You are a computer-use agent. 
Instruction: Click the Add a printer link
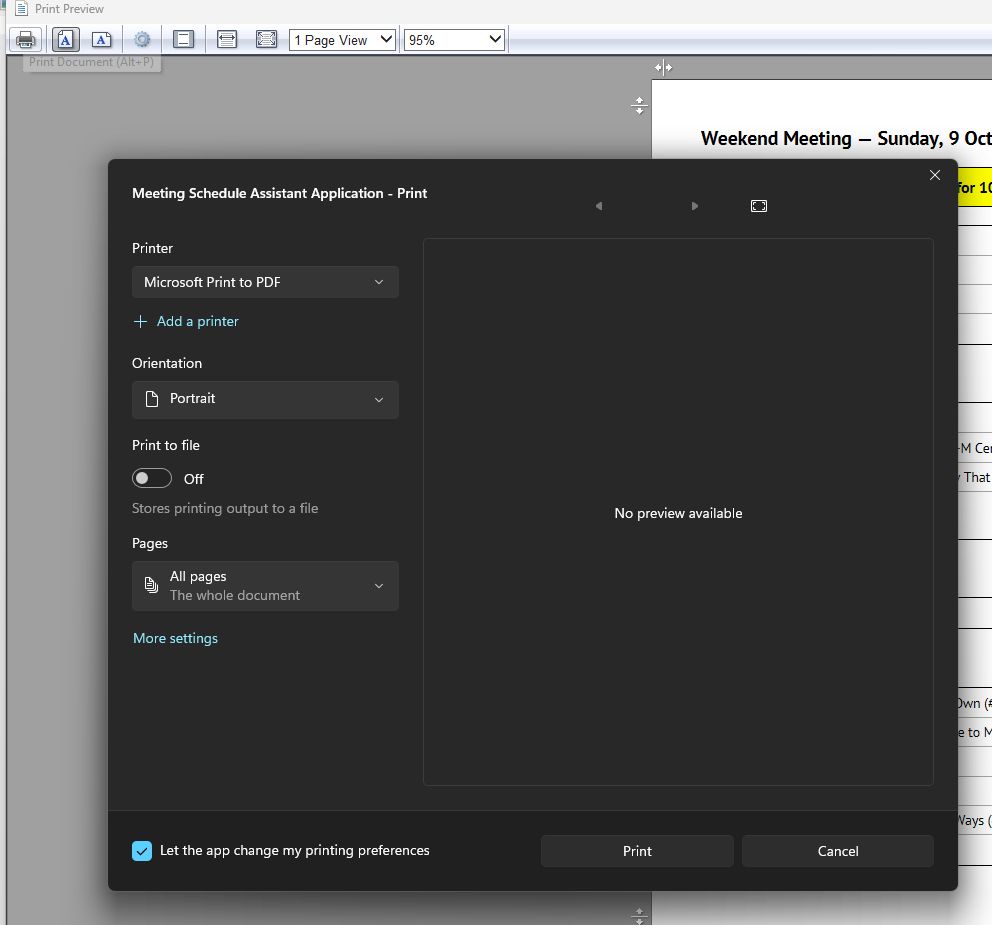tap(197, 321)
